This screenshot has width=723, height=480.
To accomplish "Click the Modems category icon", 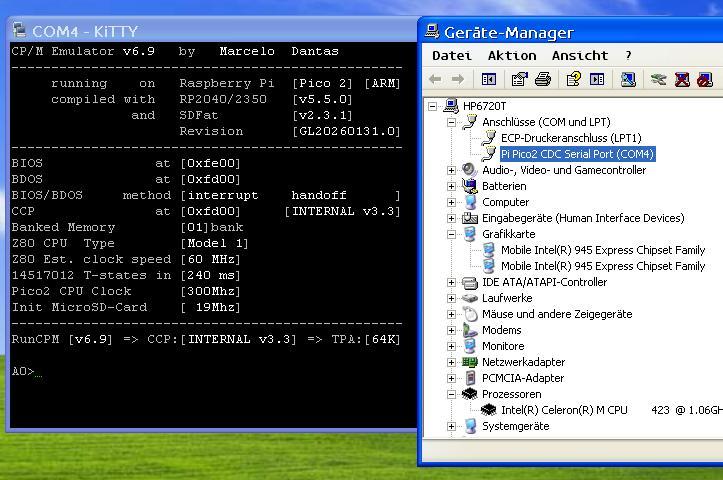I will (x=469, y=330).
